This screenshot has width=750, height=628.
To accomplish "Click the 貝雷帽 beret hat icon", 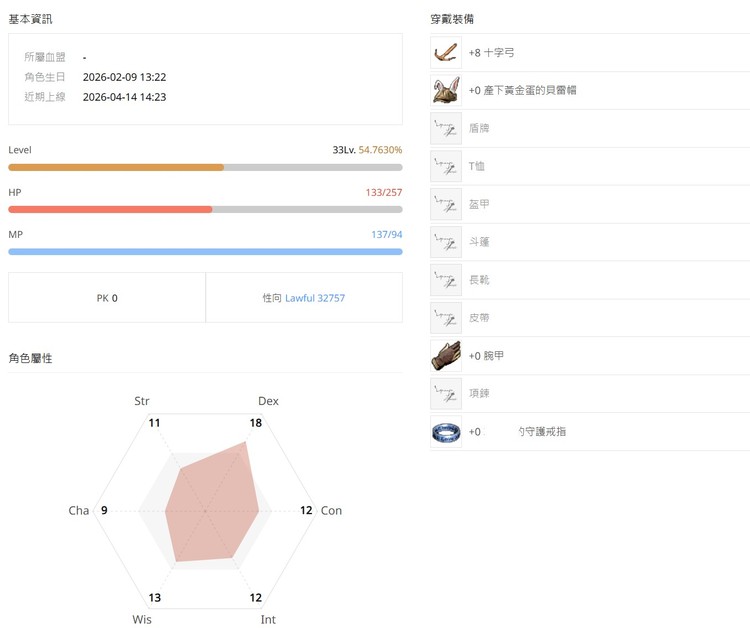I will tap(445, 90).
